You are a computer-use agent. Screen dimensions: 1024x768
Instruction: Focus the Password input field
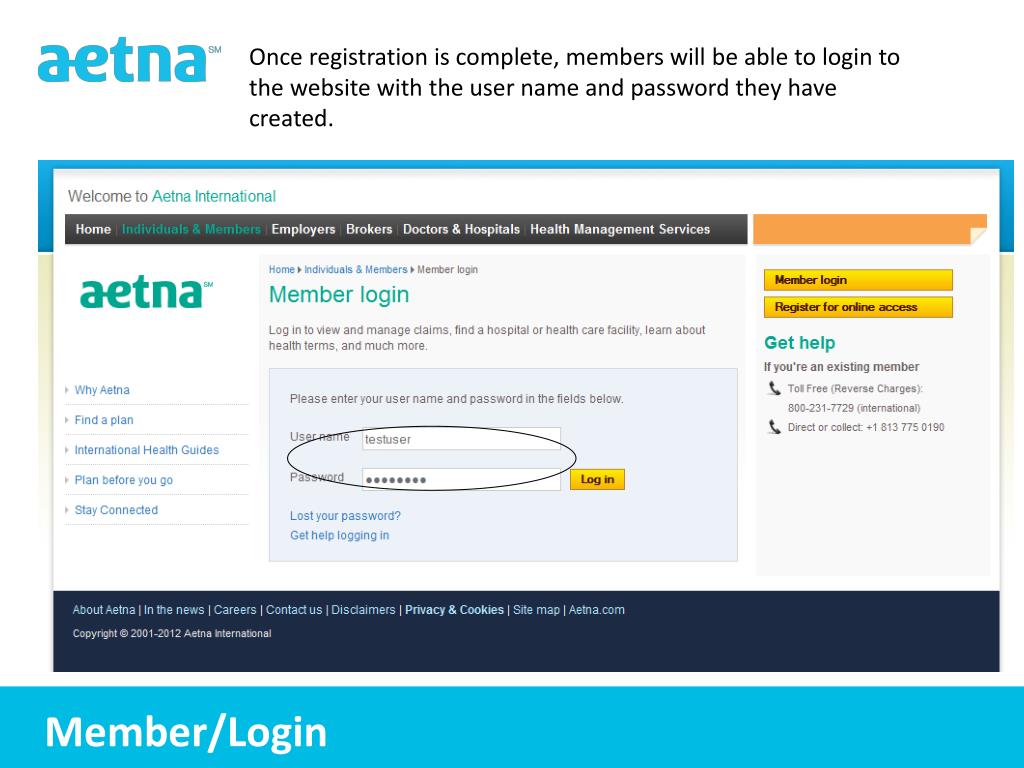(461, 479)
